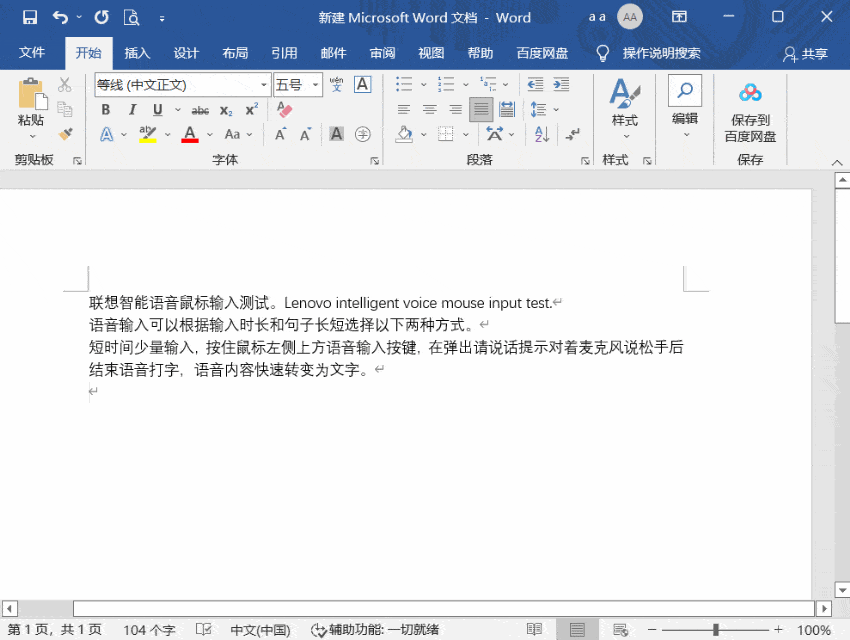Click the zoom slider in the status bar
850x640 pixels.
pyautogui.click(x=718, y=630)
